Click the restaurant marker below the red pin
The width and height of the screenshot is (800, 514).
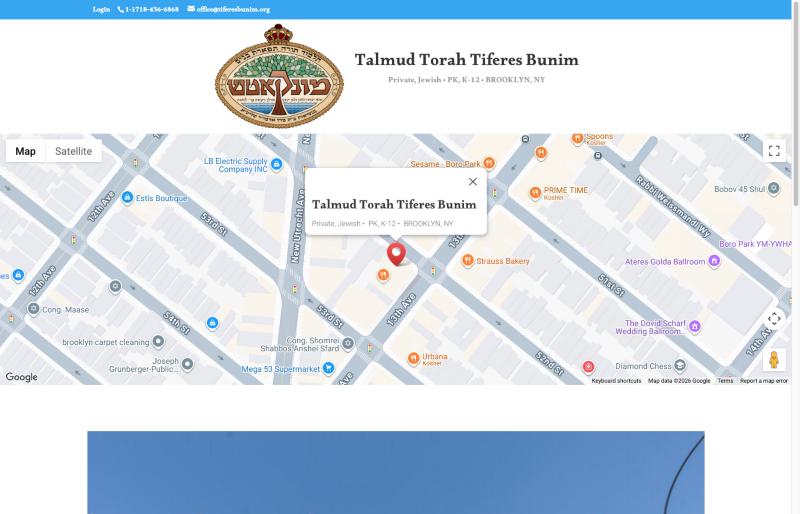(x=383, y=276)
